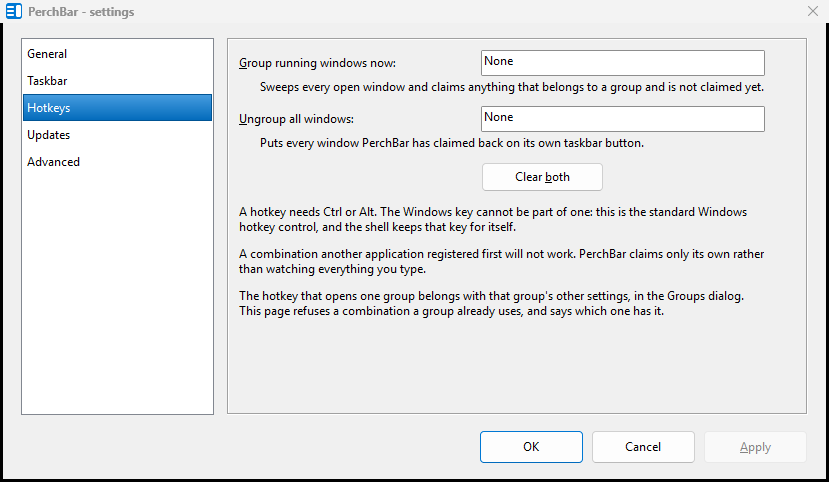Image resolution: width=829 pixels, height=482 pixels.
Task: Click the PerchBar app icon in title bar
Action: coord(14,11)
